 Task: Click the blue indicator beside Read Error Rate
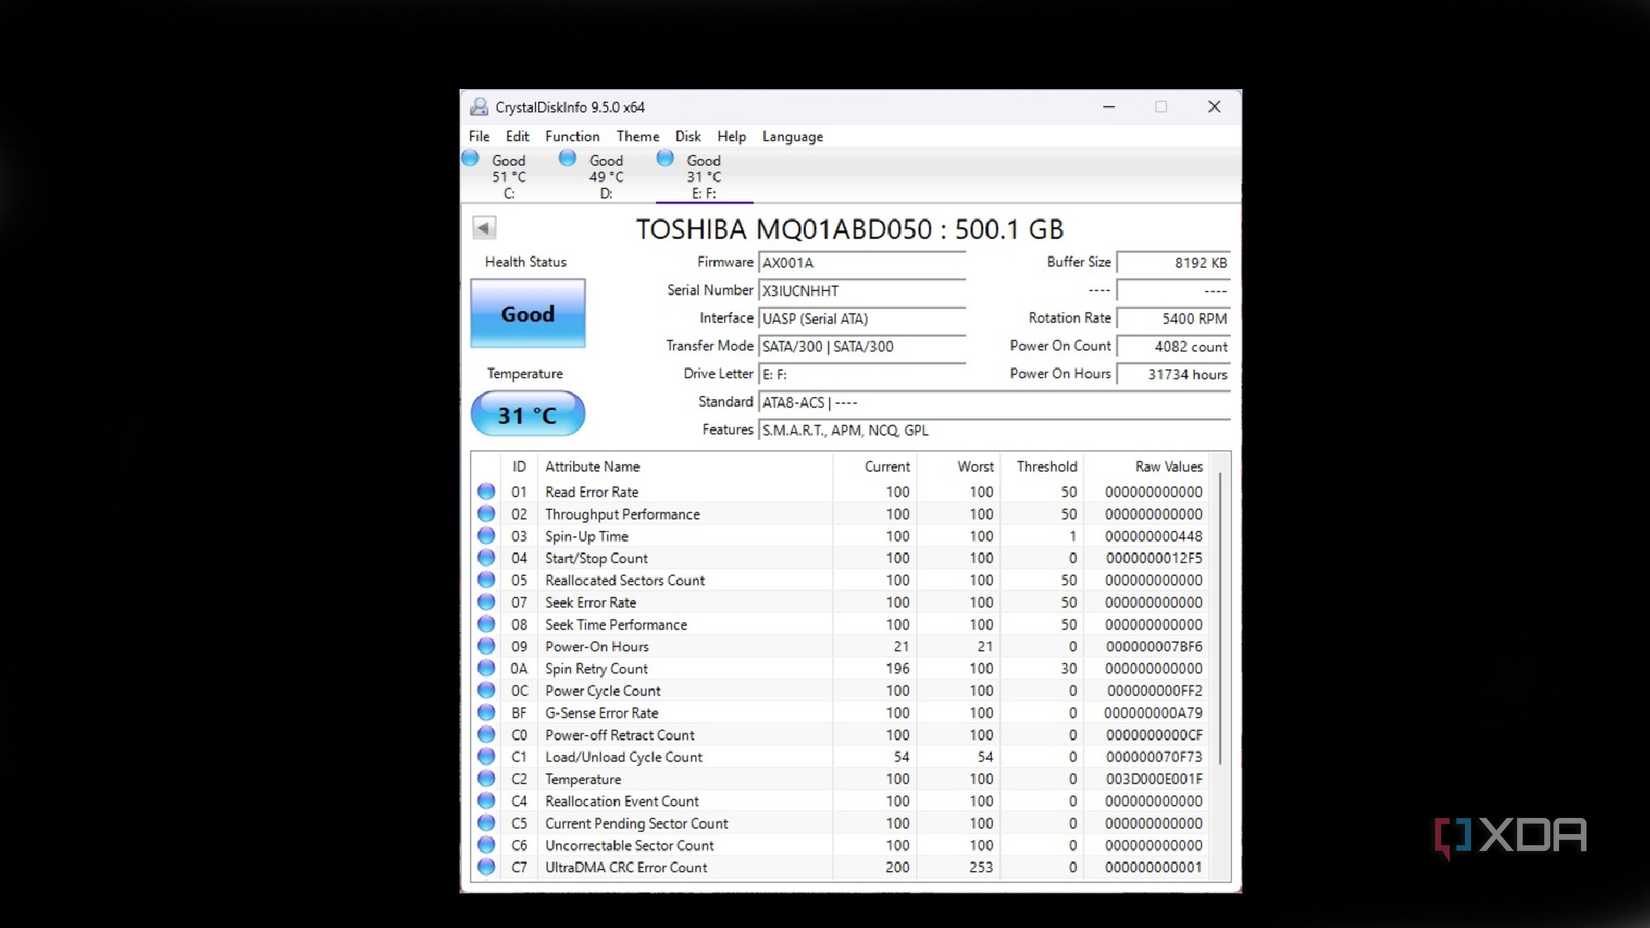tap(486, 491)
